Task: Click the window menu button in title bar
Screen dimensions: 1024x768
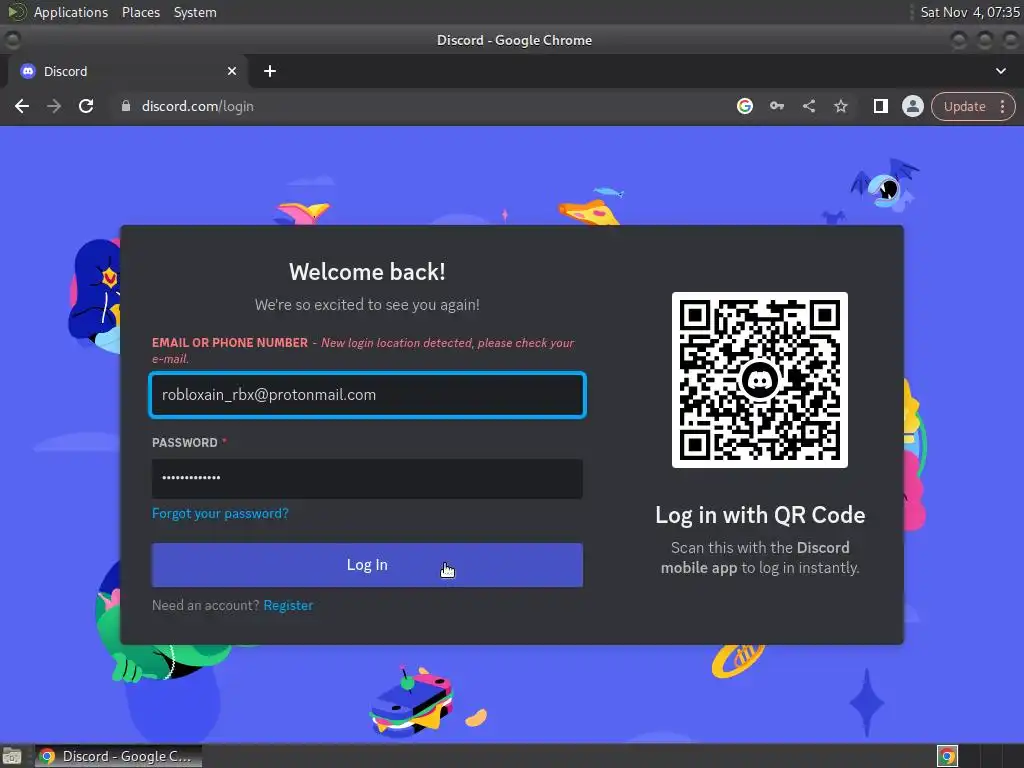Action: [x=12, y=40]
